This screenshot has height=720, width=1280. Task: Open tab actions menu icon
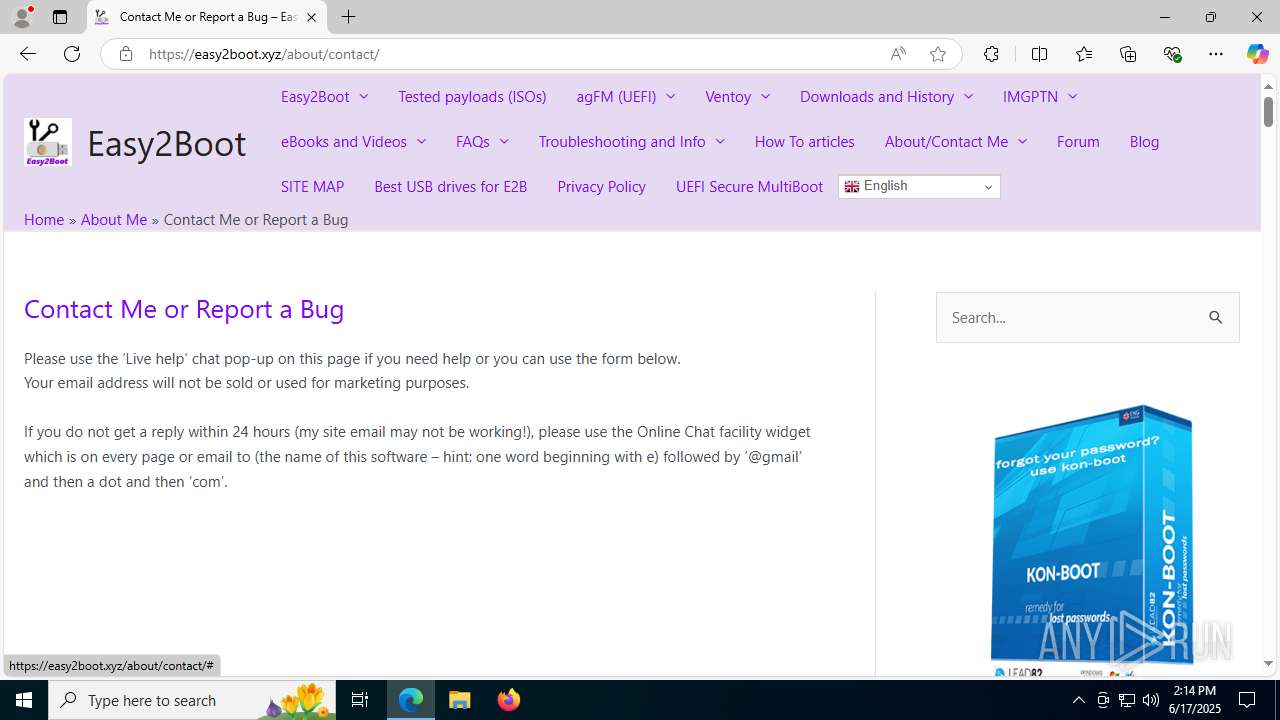click(60, 17)
